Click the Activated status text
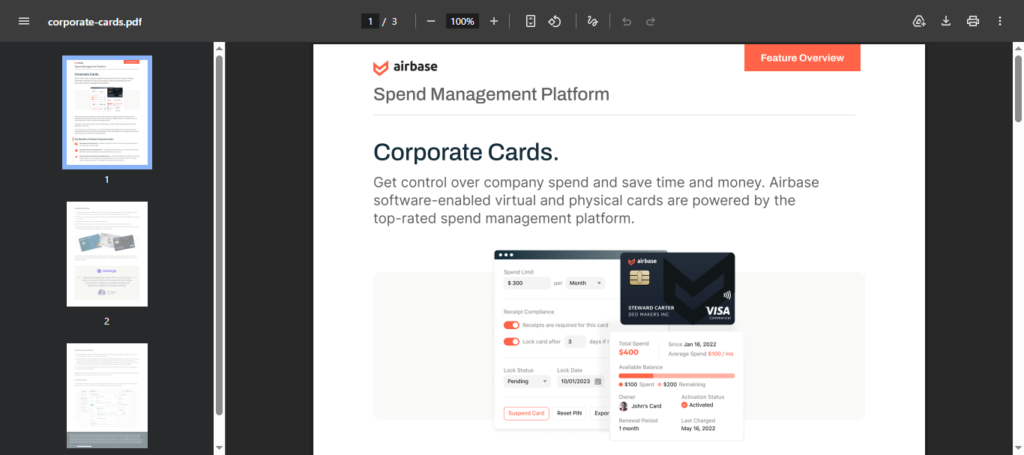1024x455 pixels. 701,405
